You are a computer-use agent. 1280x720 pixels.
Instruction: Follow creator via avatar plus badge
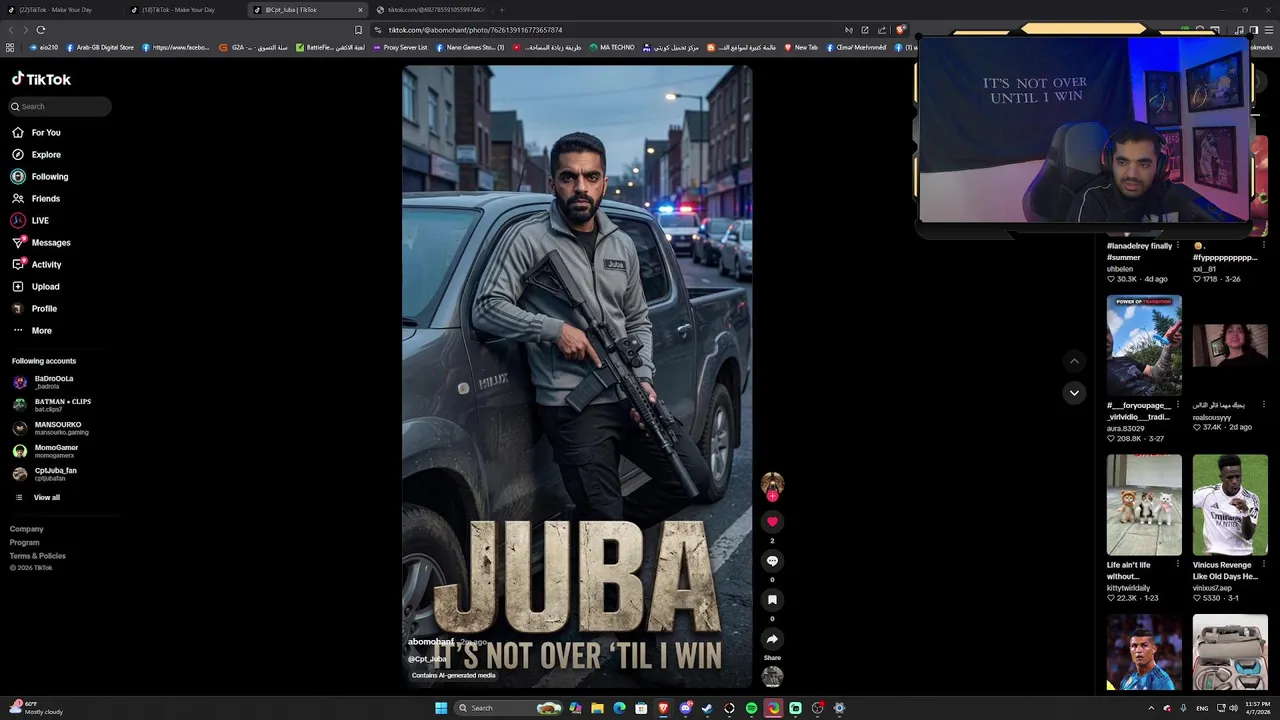(772, 496)
